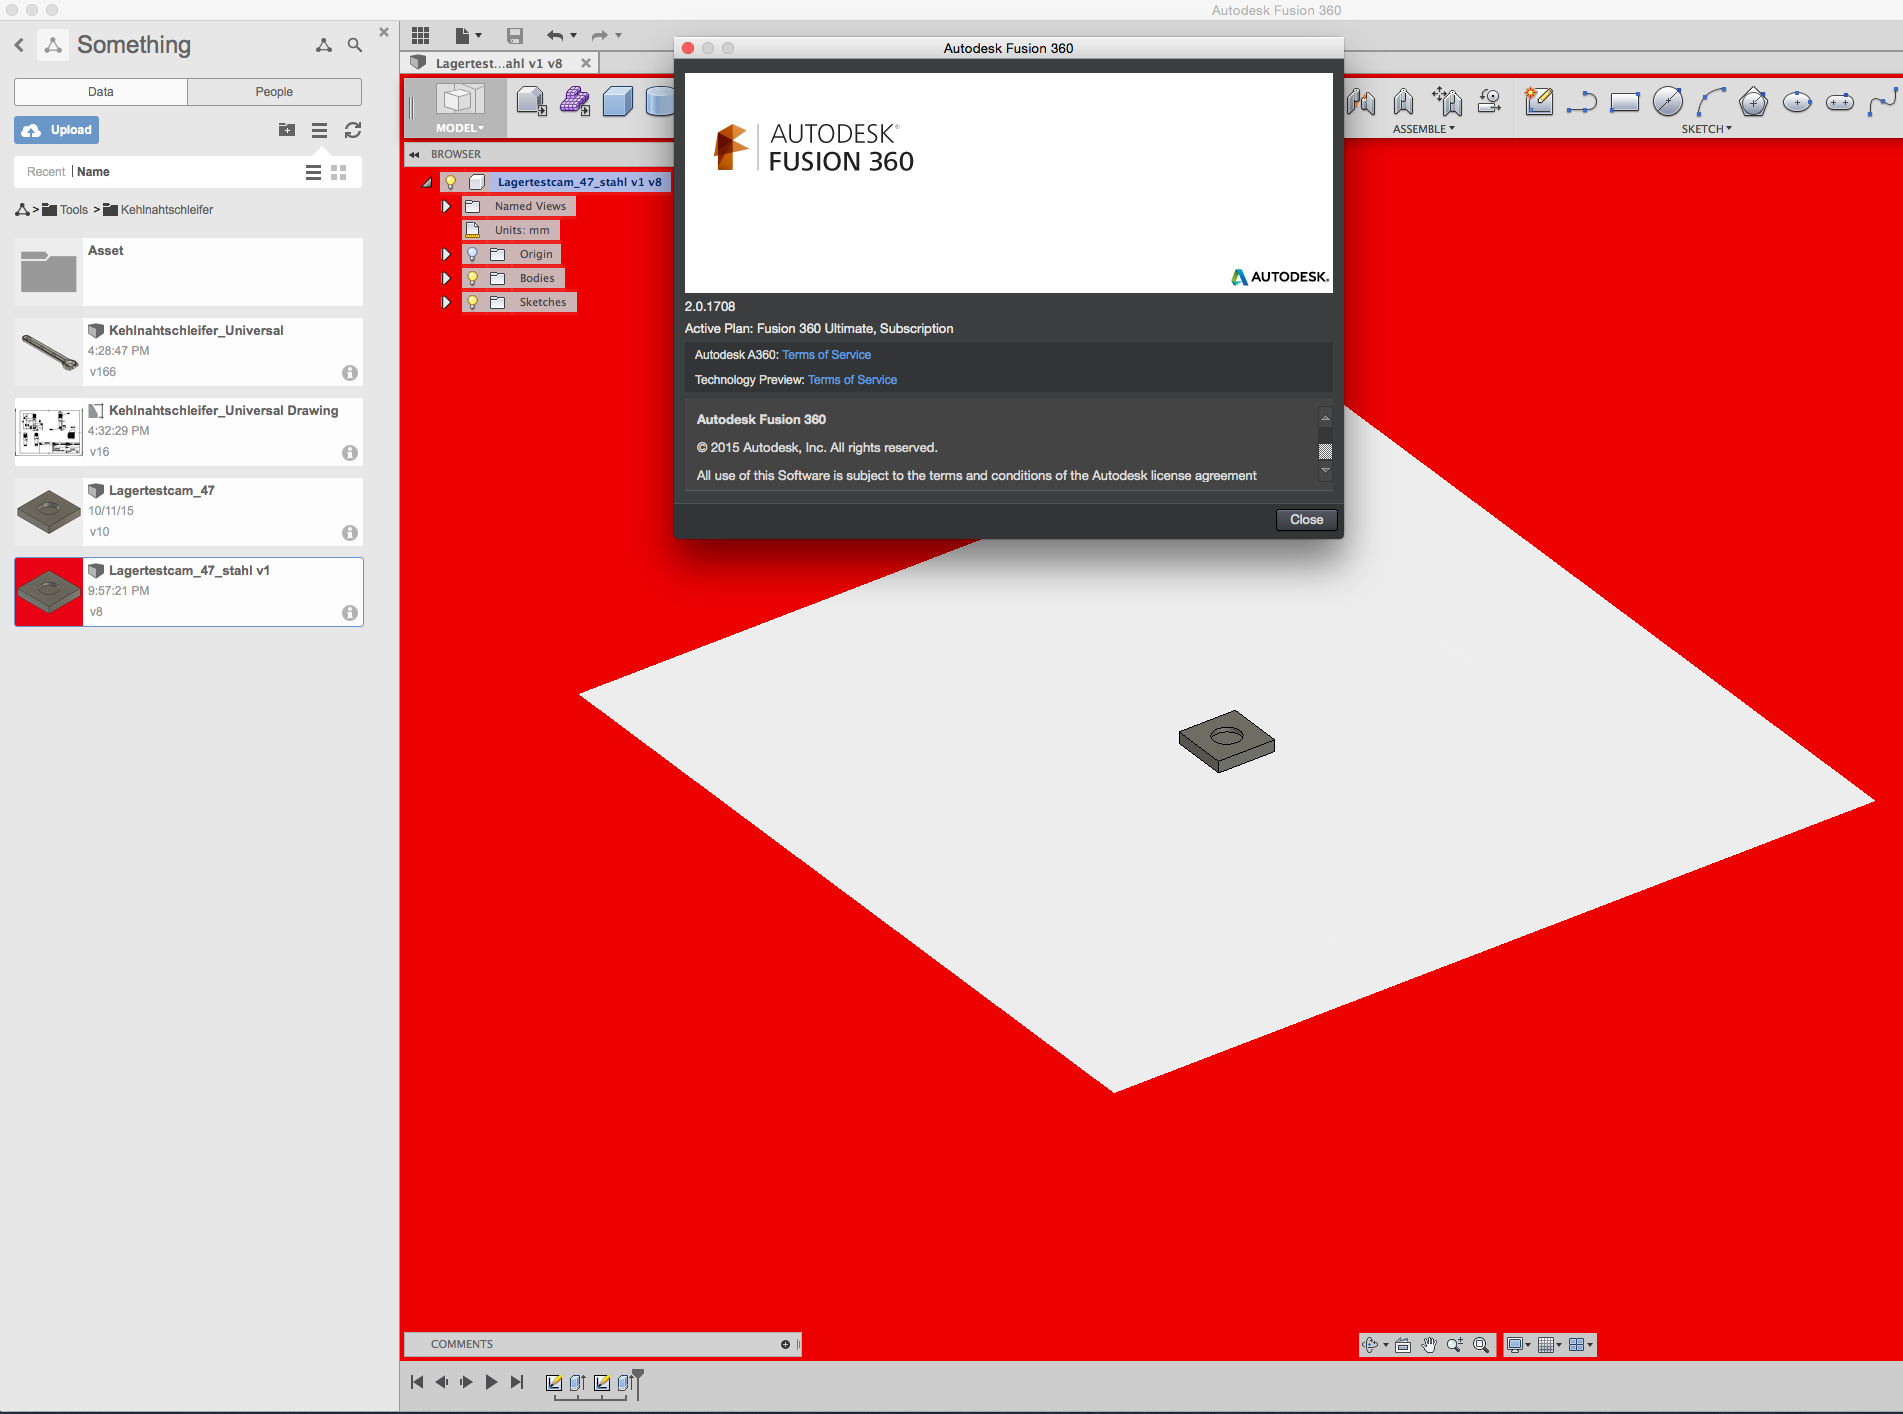Viewport: 1903px width, 1414px height.
Task: Switch to the People tab
Action: tap(273, 91)
